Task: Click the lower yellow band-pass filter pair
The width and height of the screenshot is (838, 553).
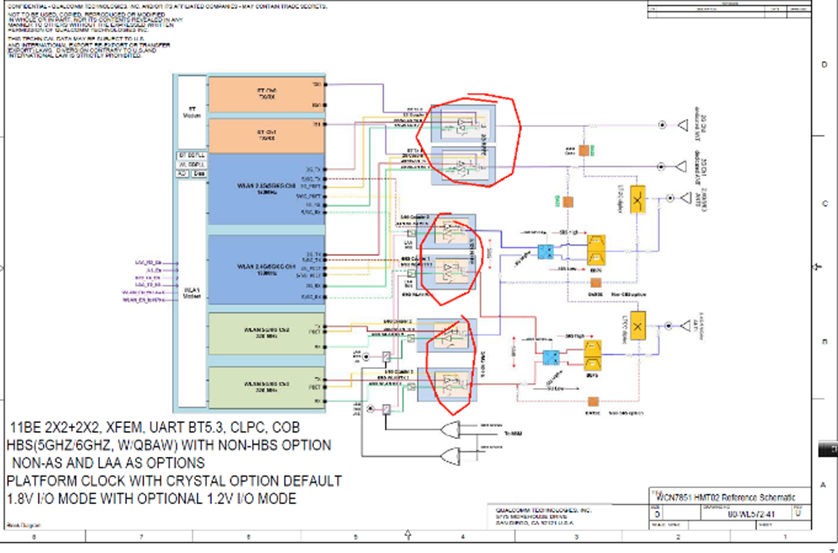Action: pos(593,356)
